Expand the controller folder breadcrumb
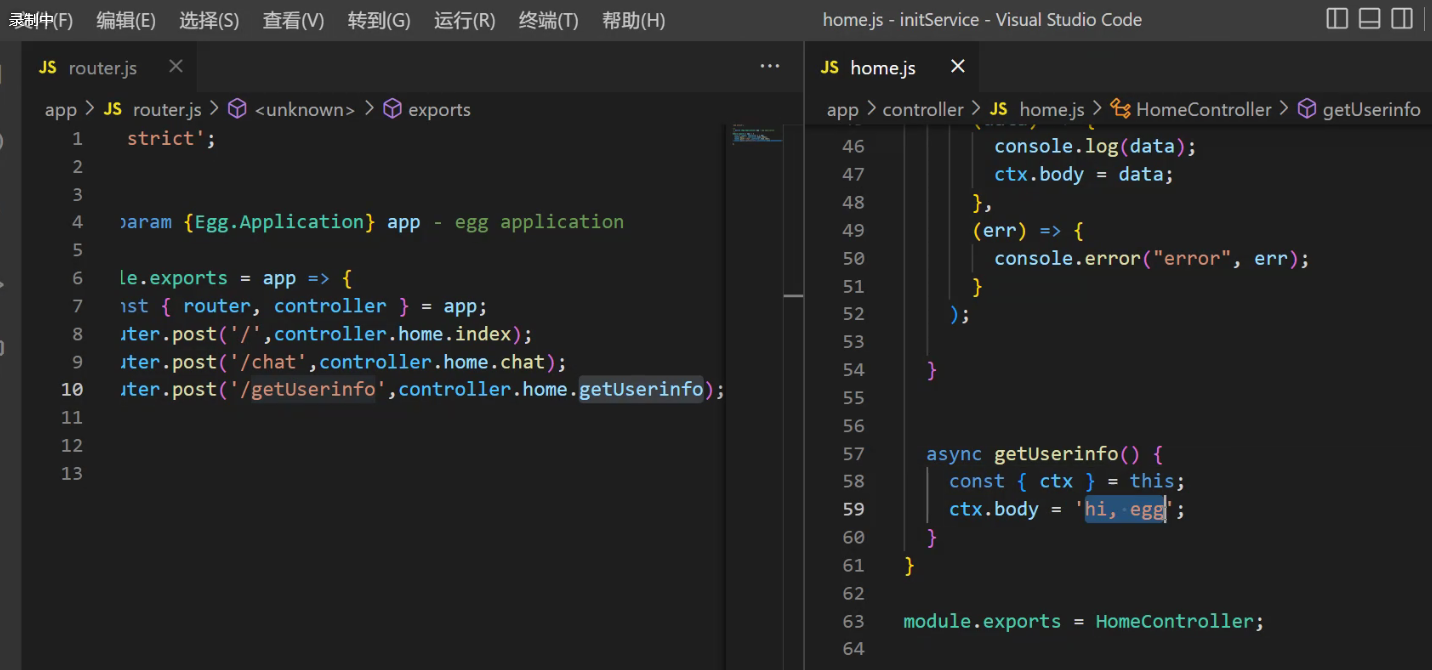 [x=923, y=110]
